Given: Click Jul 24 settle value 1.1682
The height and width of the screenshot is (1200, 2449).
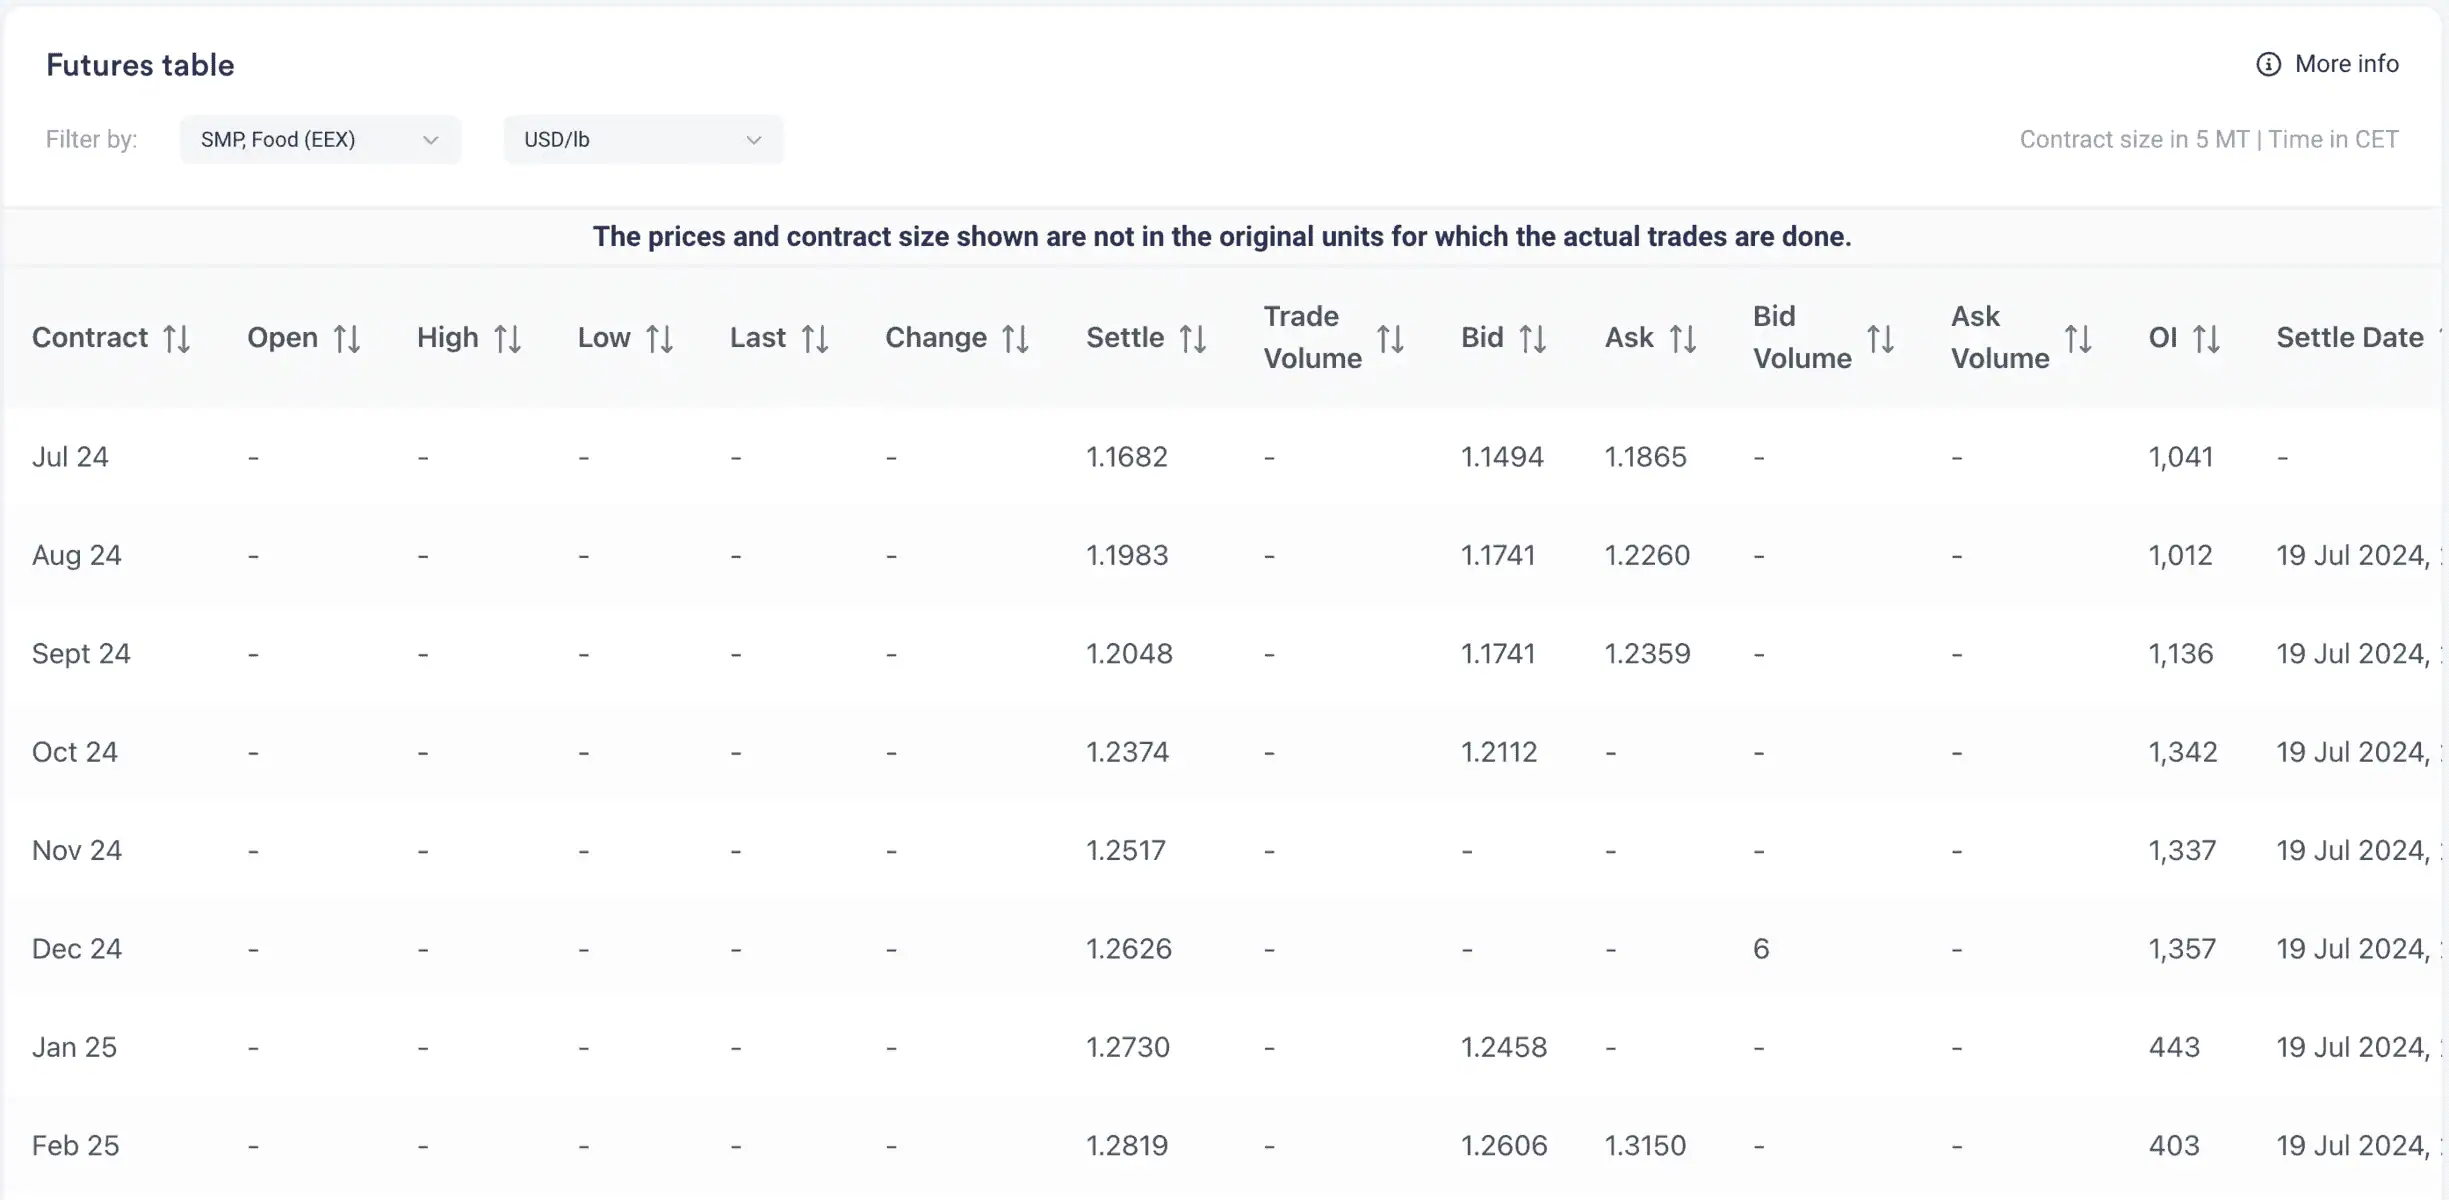Looking at the screenshot, I should coord(1127,457).
